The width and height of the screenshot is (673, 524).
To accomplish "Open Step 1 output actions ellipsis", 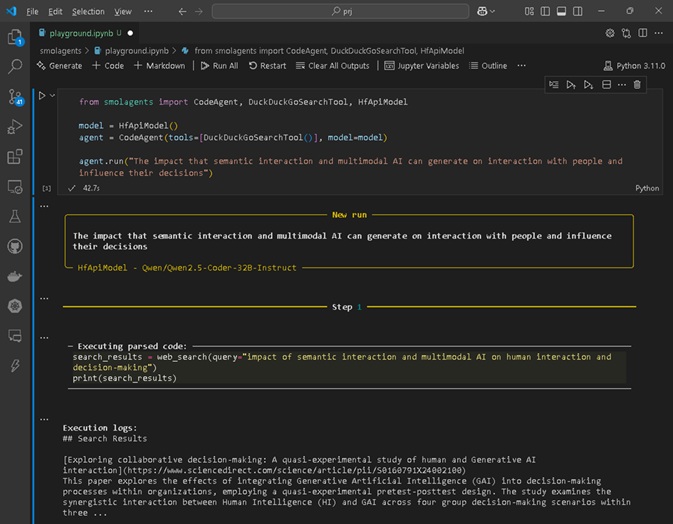I will click(x=44, y=298).
